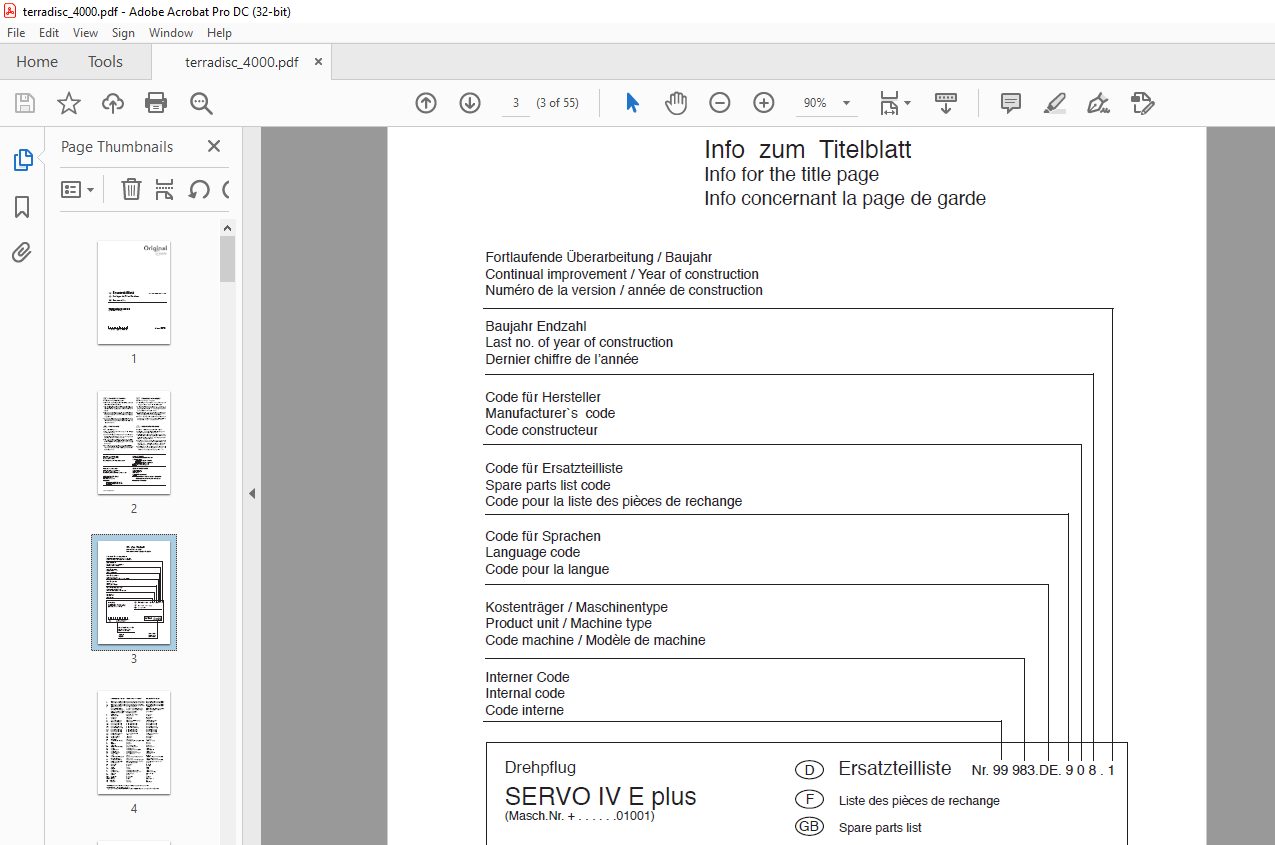Screen dimensions: 1275x845
Task: Open thumbnails options menu dropdown
Action: tap(78, 189)
